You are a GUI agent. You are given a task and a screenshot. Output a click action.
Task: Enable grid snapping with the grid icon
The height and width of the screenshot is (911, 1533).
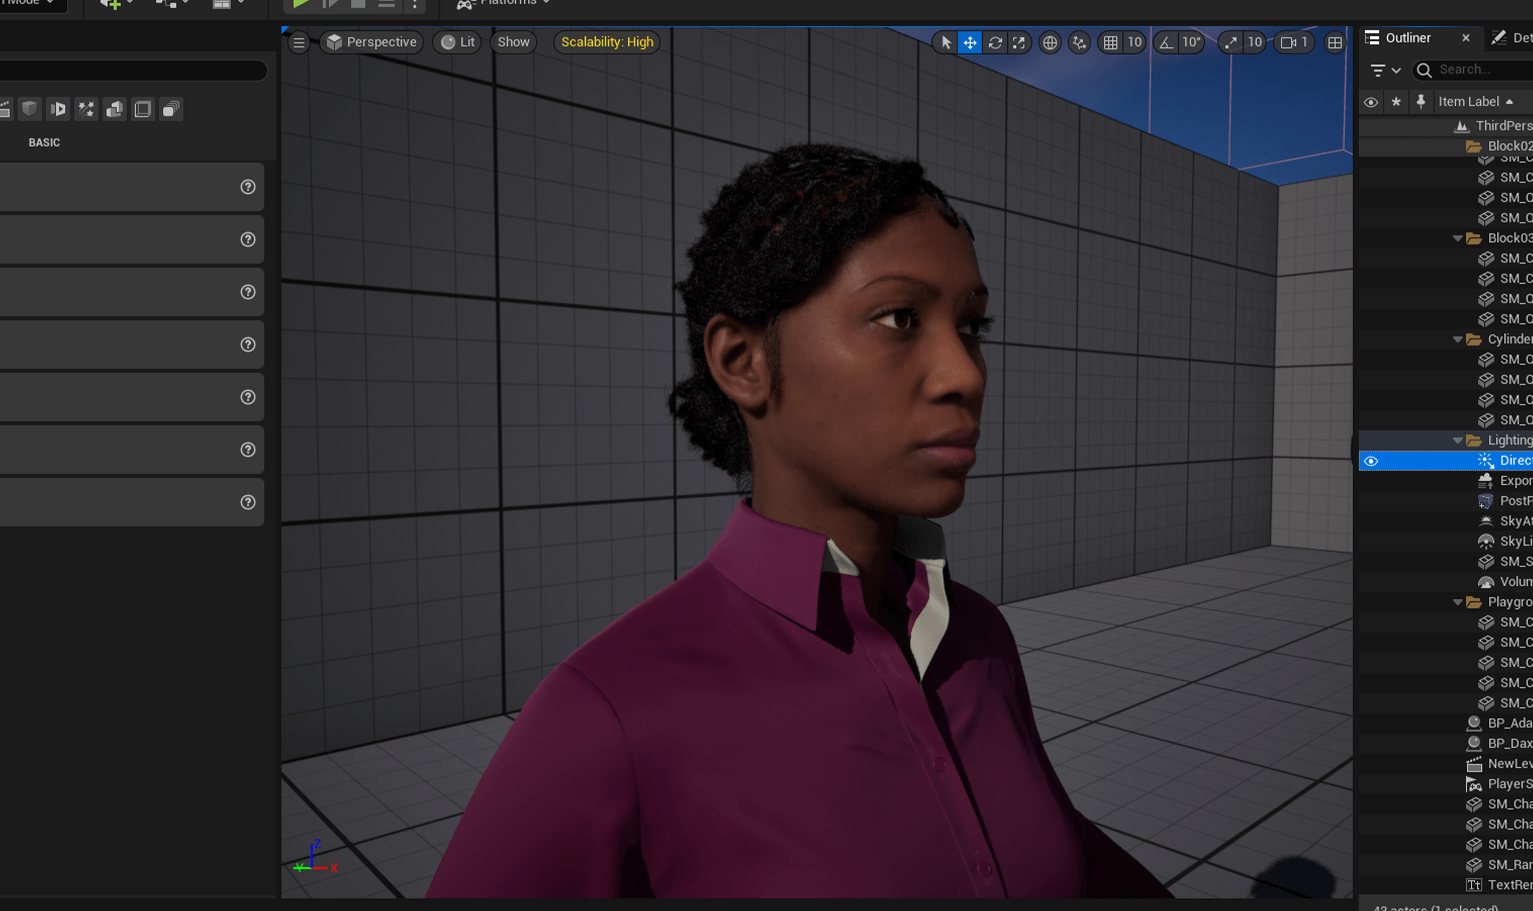coord(1111,43)
